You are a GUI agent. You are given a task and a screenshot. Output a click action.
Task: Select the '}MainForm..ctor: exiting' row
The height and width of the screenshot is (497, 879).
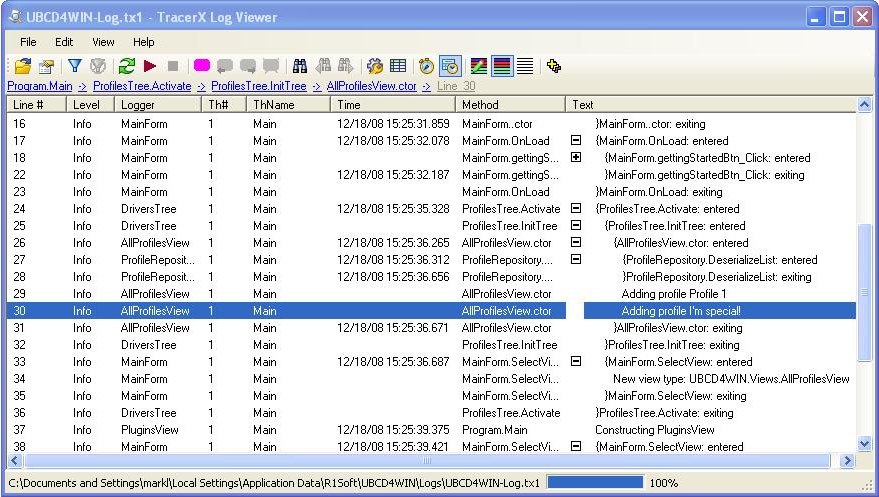[432, 124]
